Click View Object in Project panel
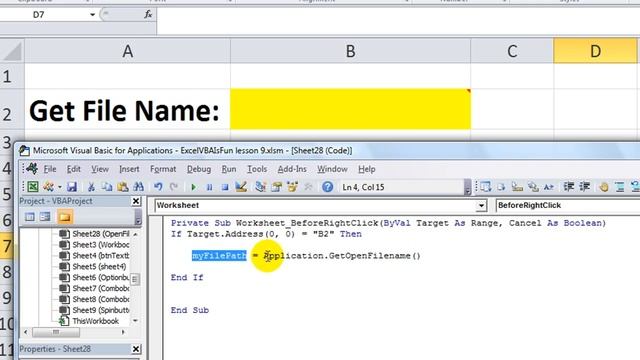 pos(45,217)
